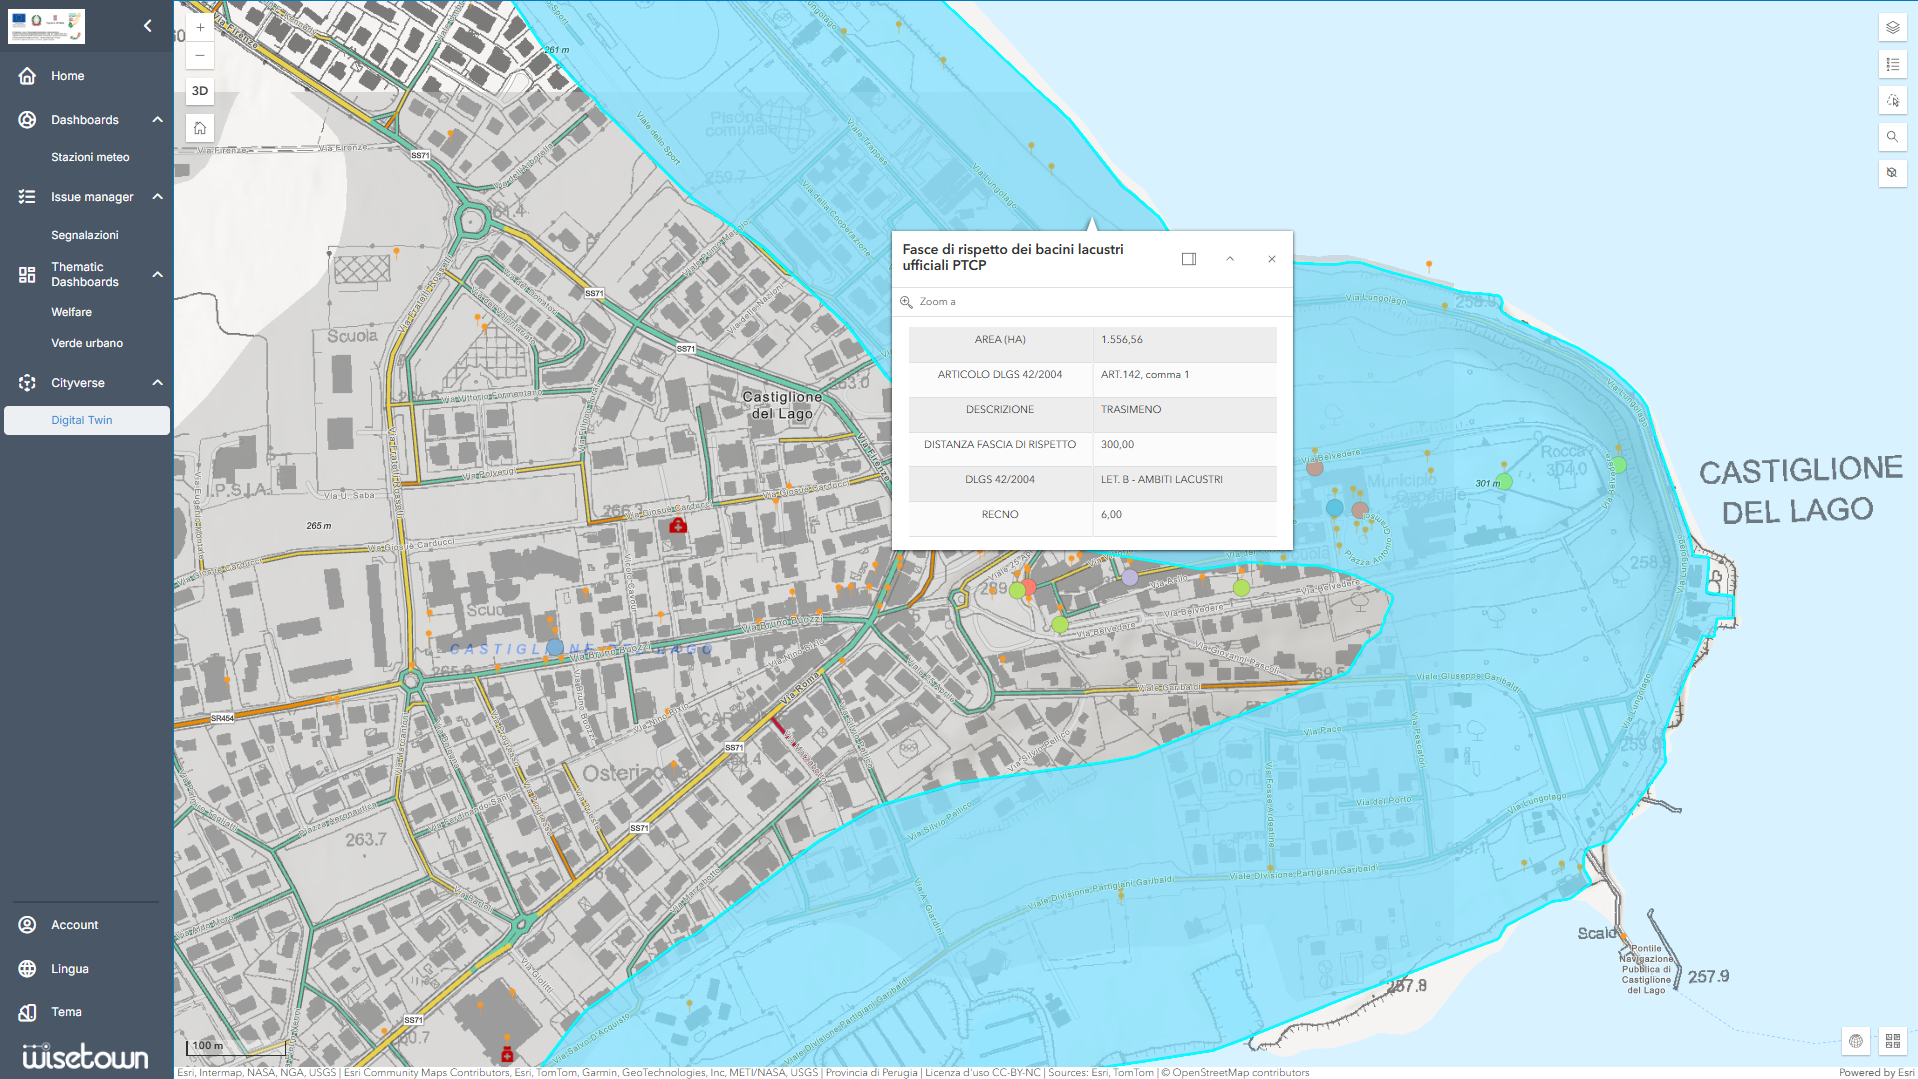Image resolution: width=1918 pixels, height=1079 pixels.
Task: Collapse the sidebar with the left chevron
Action: [148, 26]
